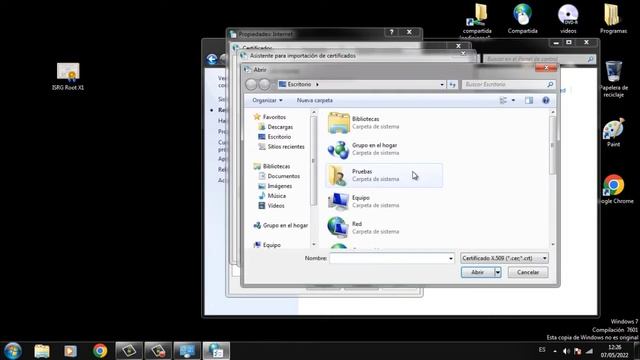
Task: Open File Explorer from the taskbar
Action: point(42,351)
